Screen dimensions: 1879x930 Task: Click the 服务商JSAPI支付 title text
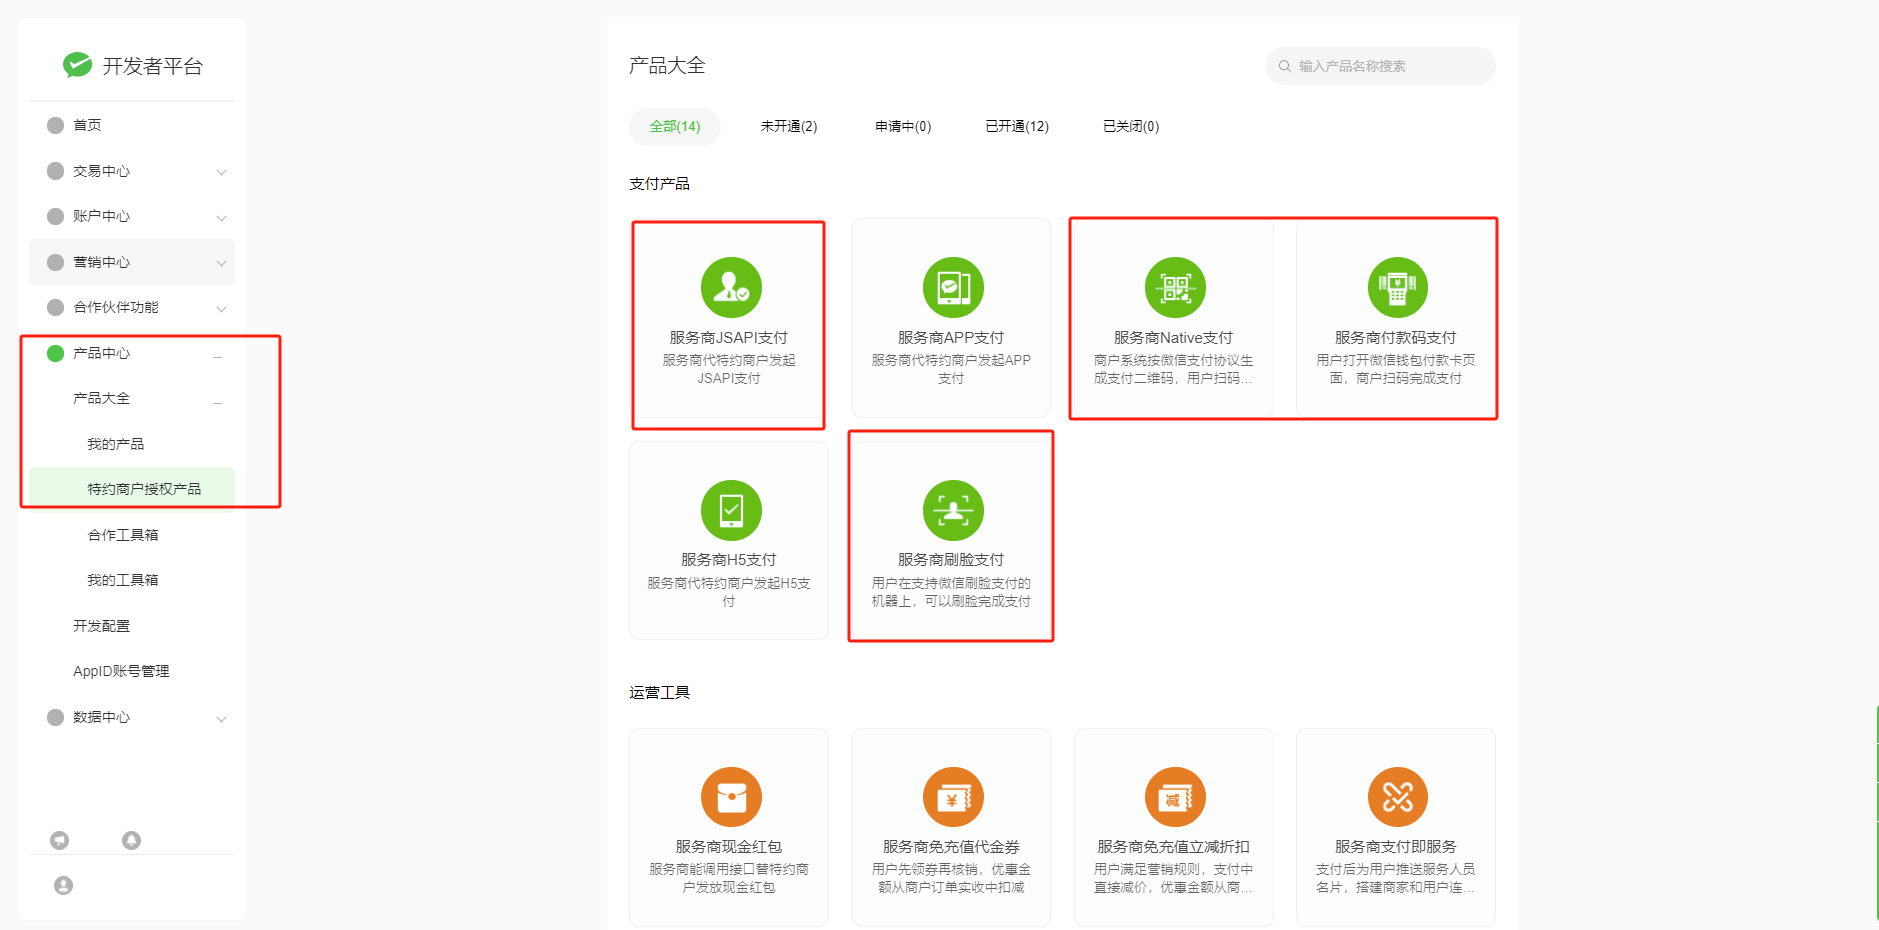pos(729,338)
